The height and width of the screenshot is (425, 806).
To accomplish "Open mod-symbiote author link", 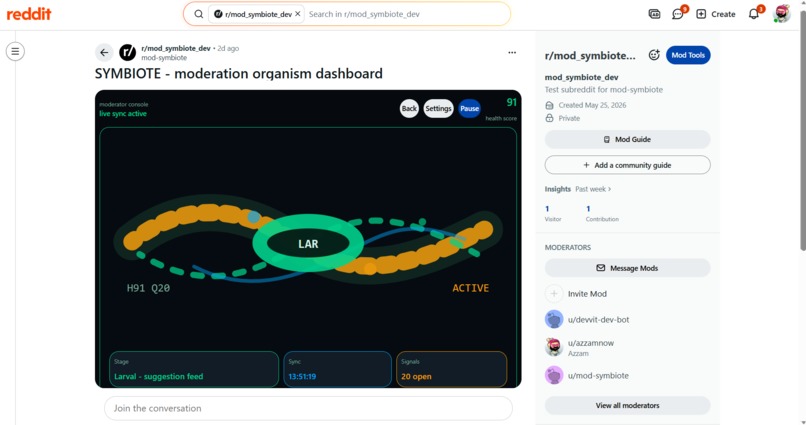I will pyautogui.click(x=164, y=58).
